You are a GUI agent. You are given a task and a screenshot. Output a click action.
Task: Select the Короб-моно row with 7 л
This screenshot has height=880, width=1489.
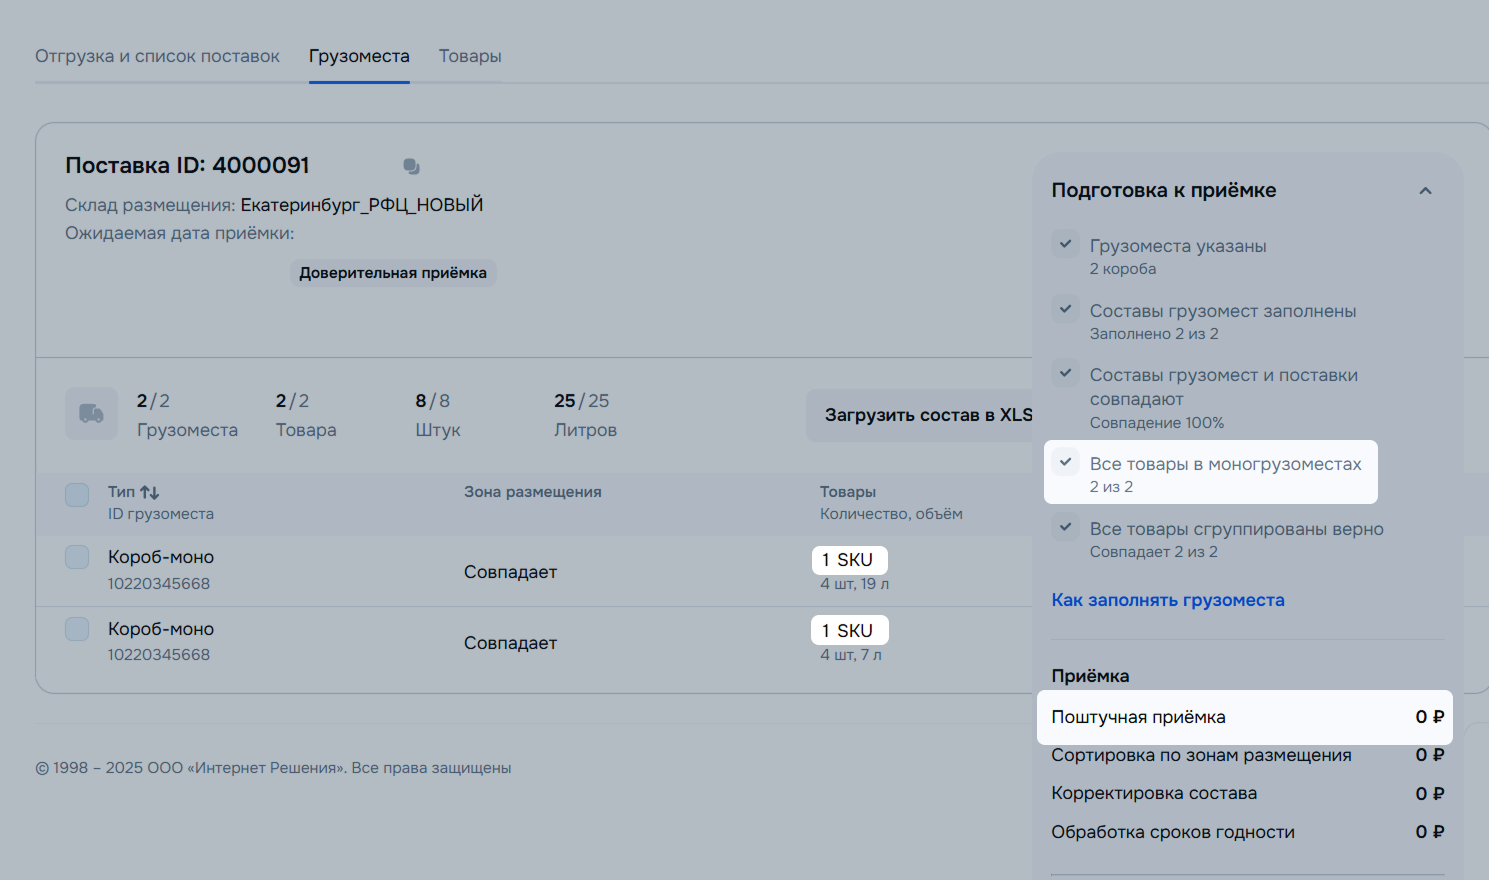tap(77, 629)
